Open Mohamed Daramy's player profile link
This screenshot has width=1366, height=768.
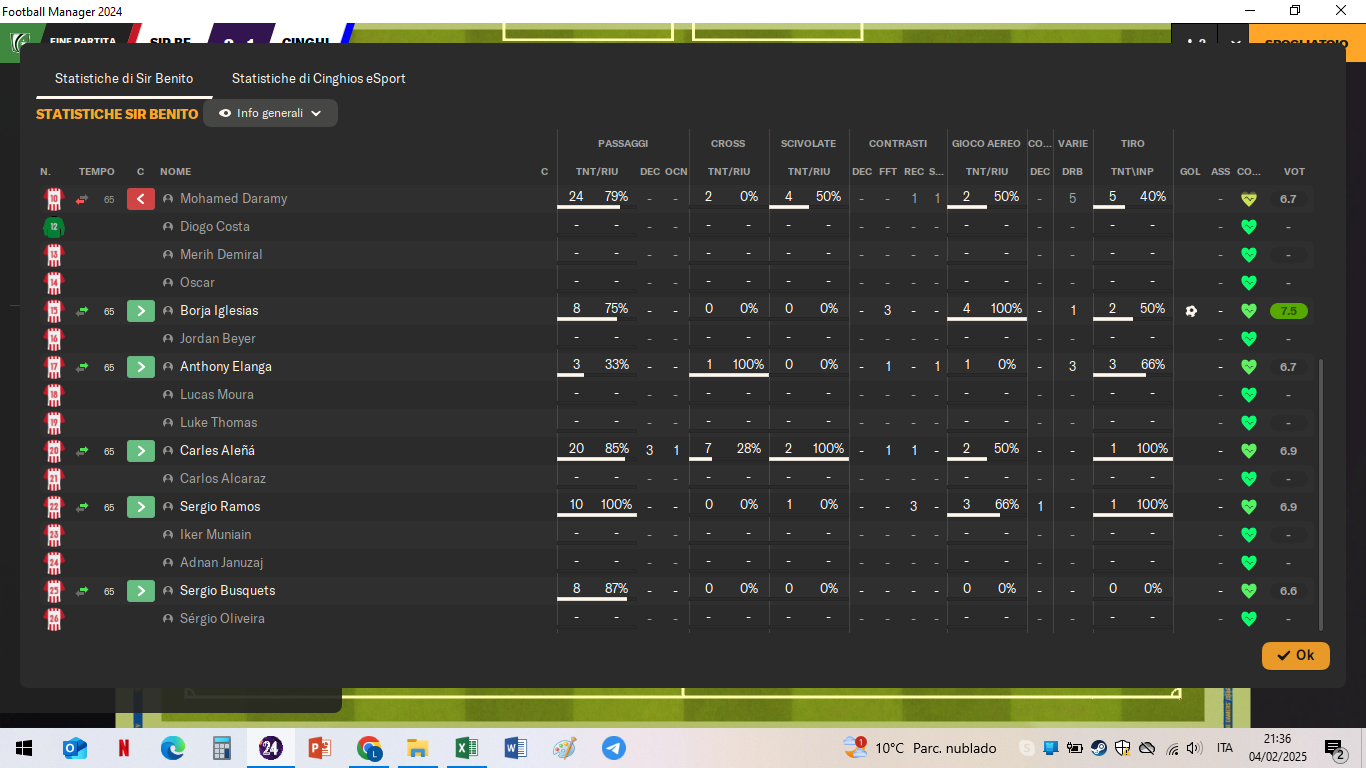coord(234,199)
